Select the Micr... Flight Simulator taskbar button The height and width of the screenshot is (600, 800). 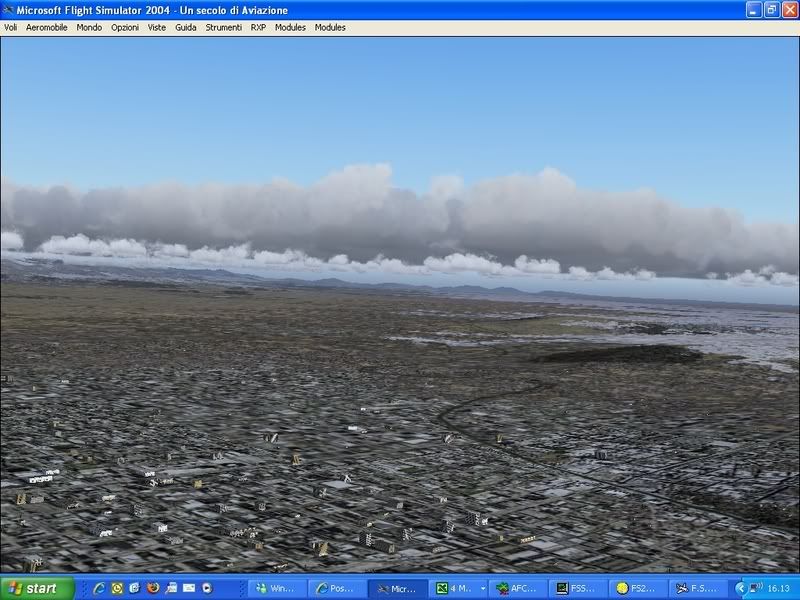pos(398,588)
